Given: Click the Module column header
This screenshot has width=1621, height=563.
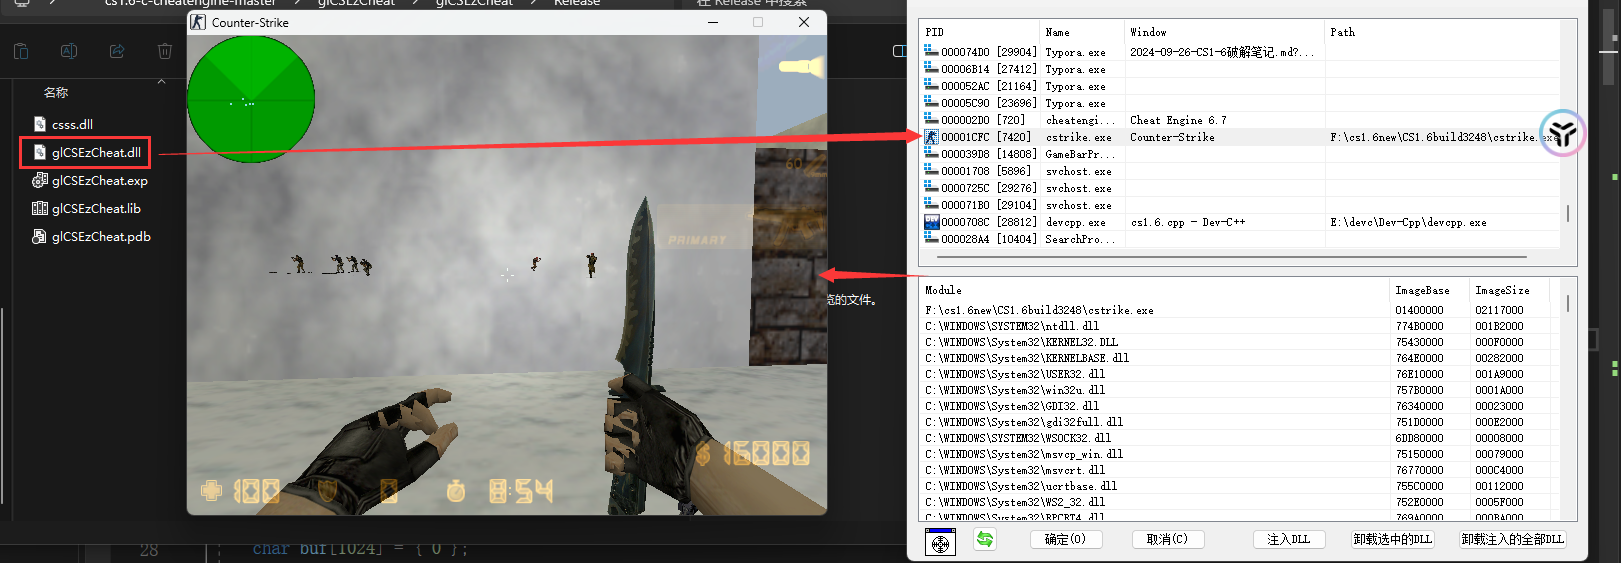Looking at the screenshot, I should click(x=943, y=290).
